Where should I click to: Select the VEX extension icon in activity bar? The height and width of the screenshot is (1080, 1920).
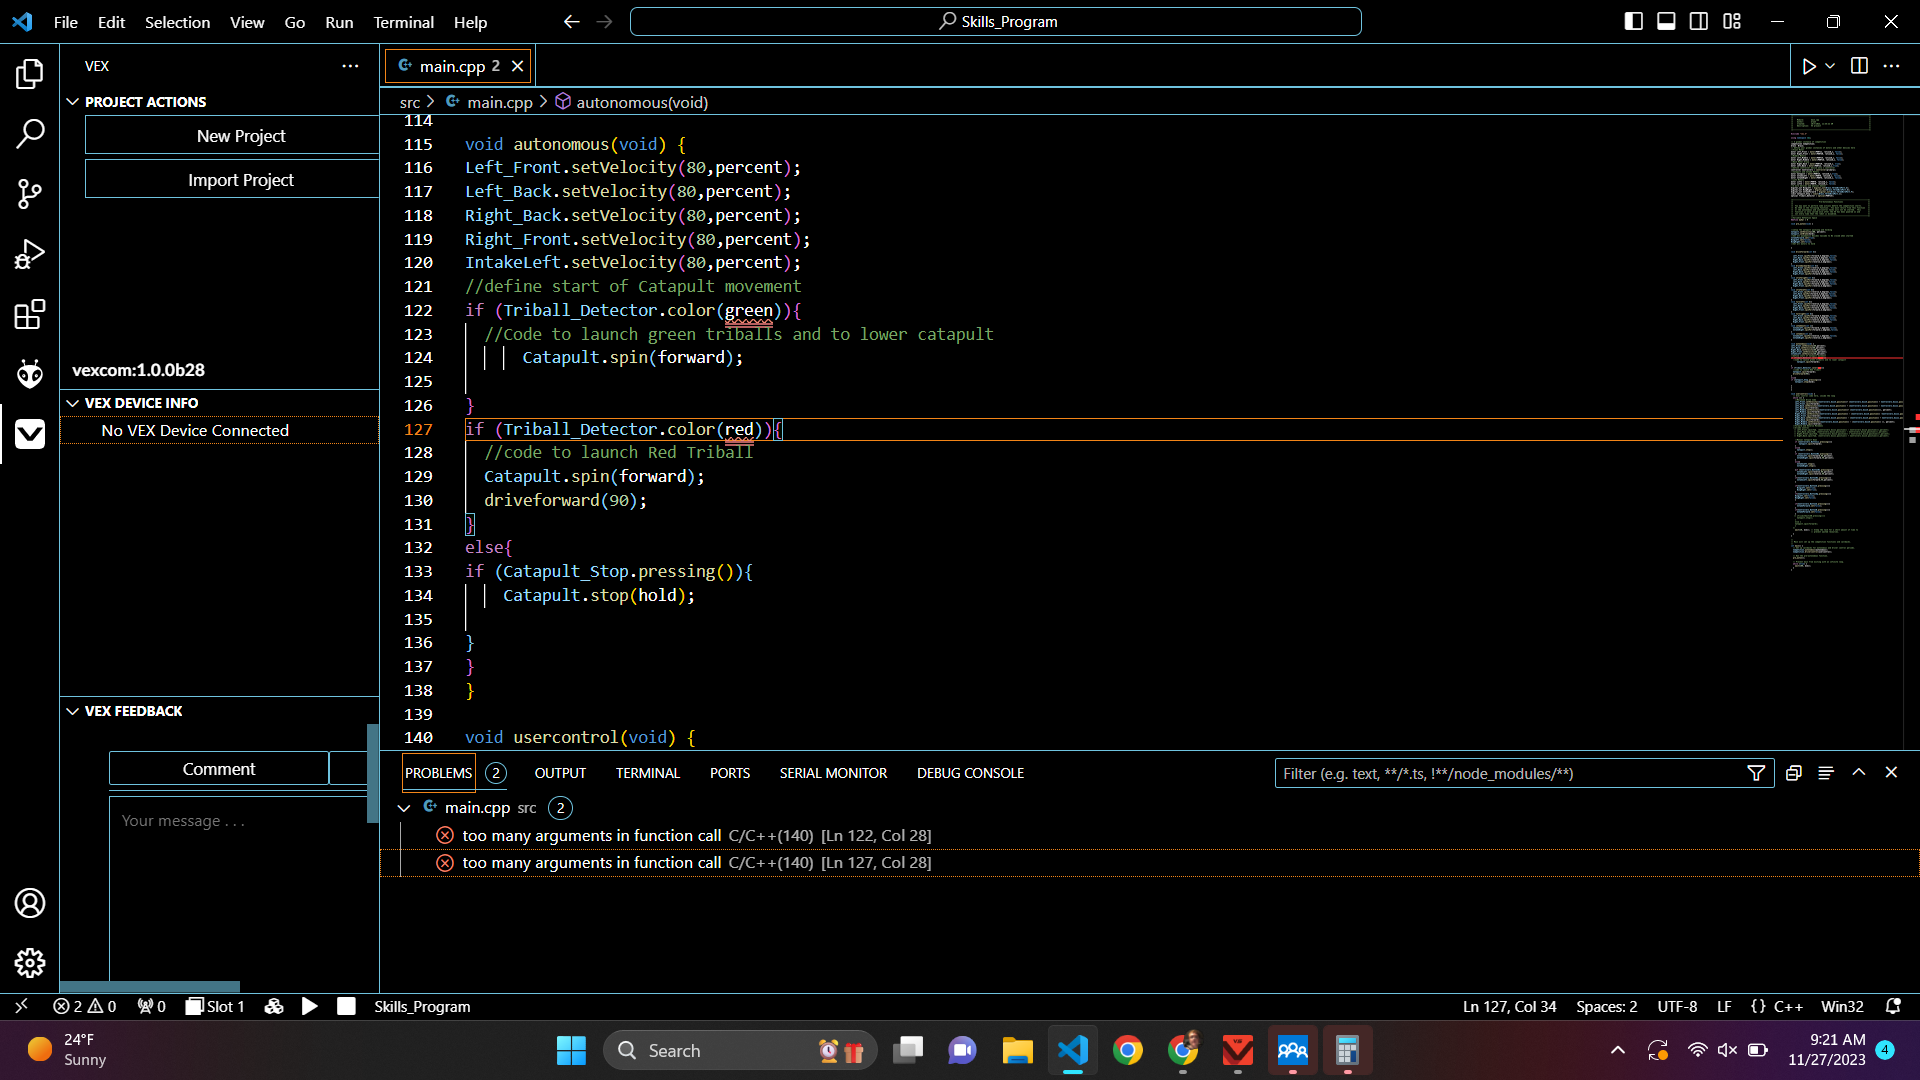[30, 434]
